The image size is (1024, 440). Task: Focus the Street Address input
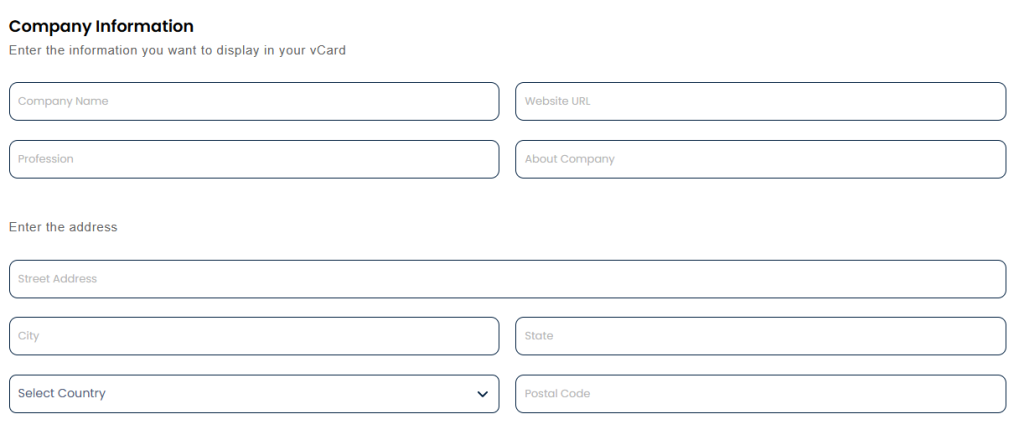tap(507, 279)
